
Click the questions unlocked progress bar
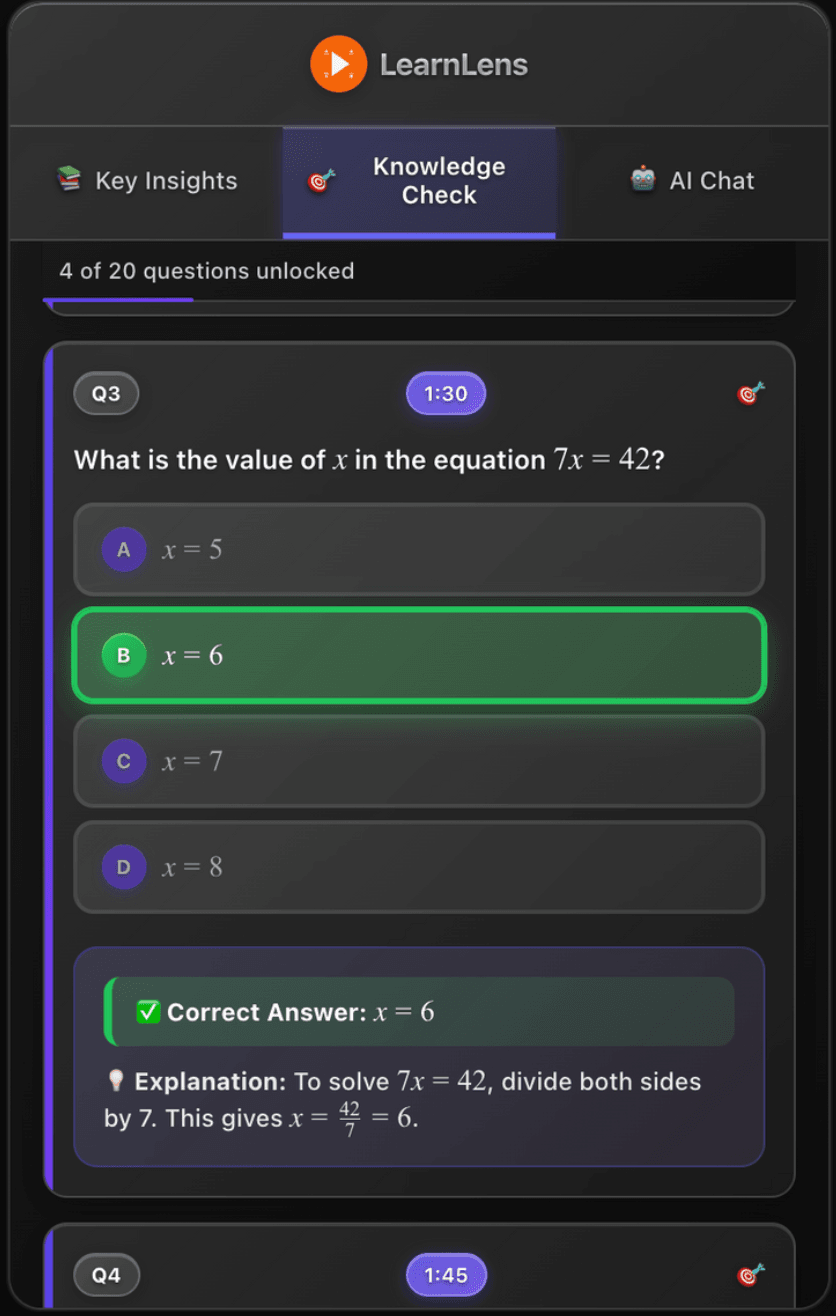coord(418,299)
